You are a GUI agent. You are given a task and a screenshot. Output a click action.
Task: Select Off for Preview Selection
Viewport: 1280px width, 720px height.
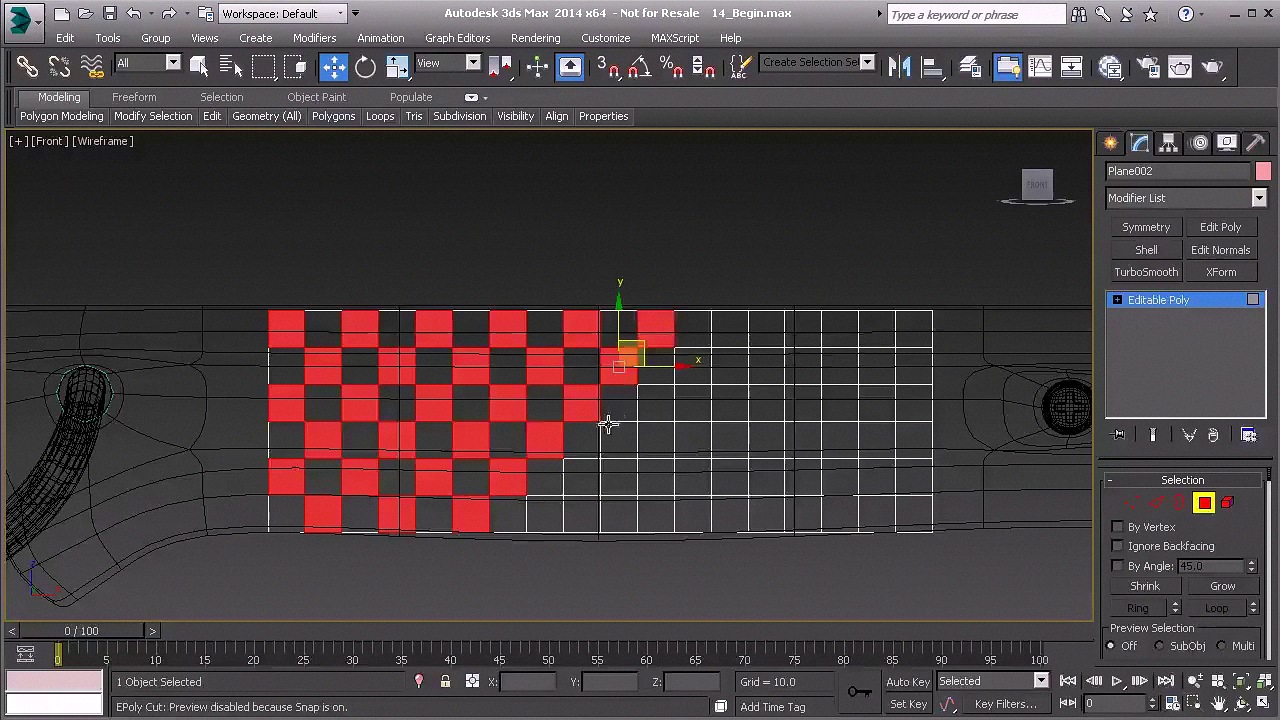(x=1110, y=646)
